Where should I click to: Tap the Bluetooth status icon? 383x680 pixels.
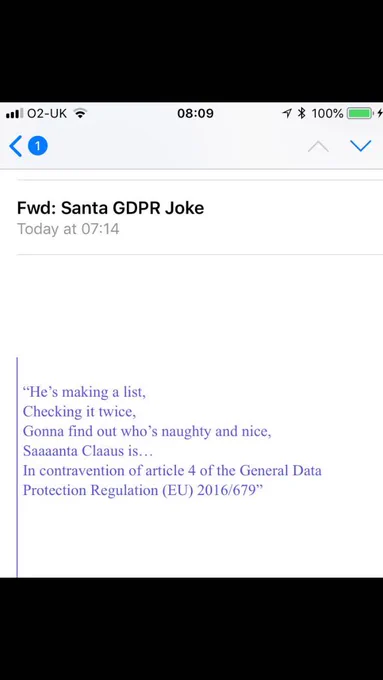pyautogui.click(x=301, y=114)
